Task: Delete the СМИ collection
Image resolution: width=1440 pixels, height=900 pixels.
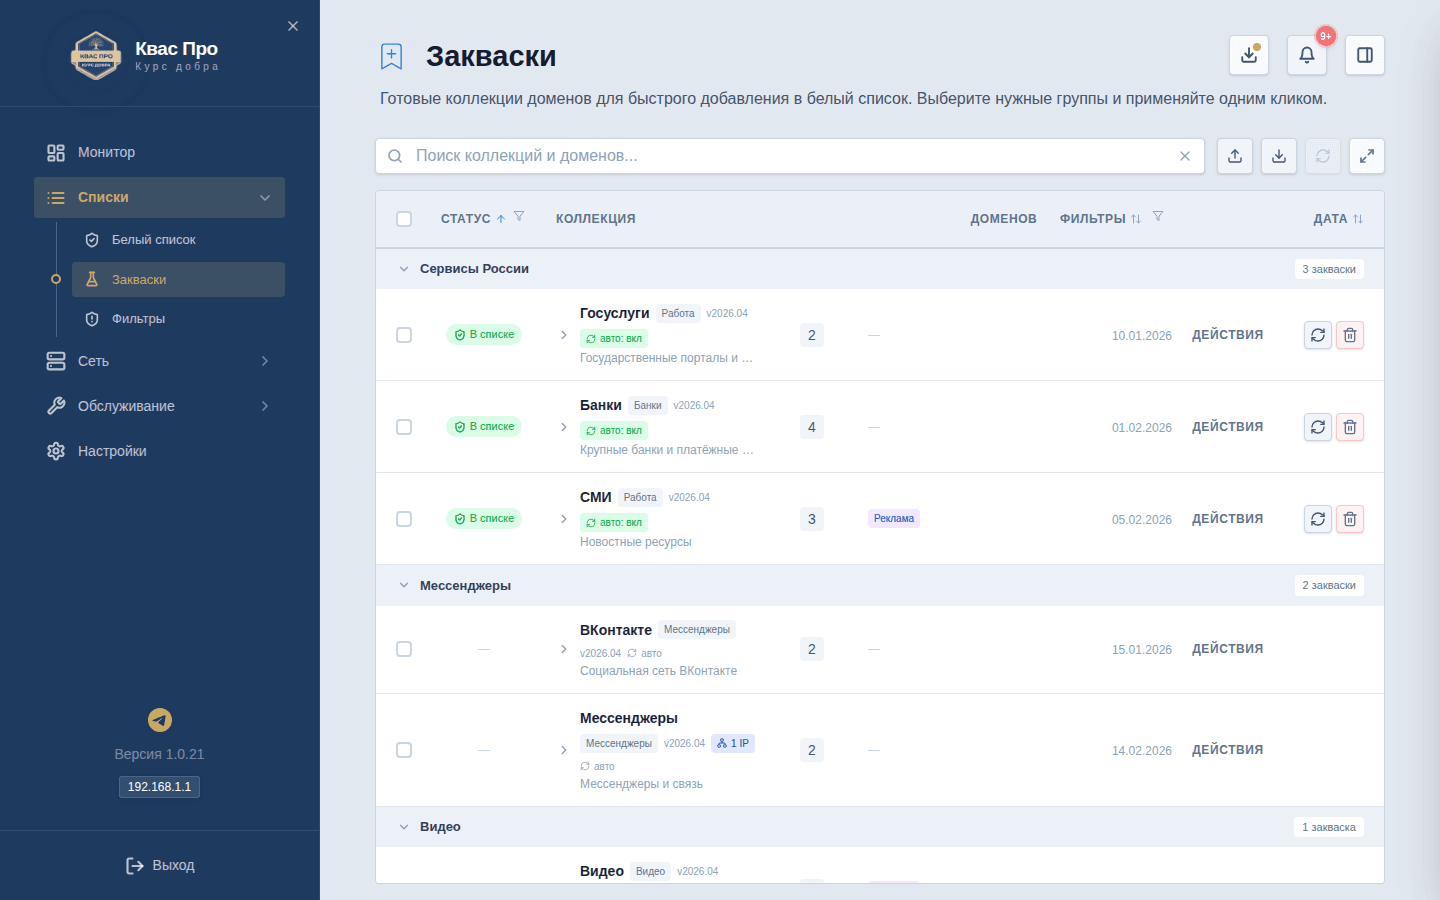Action: pos(1350,519)
